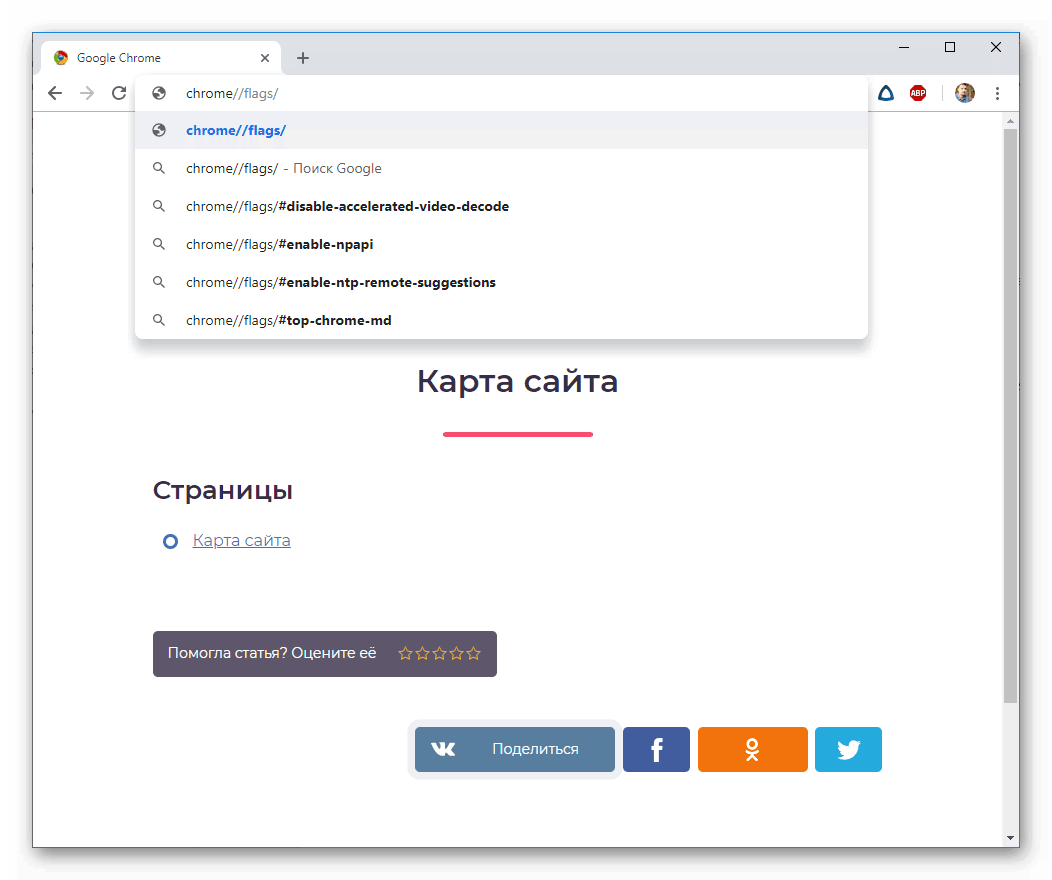Rate the article two stars

(x=423, y=653)
